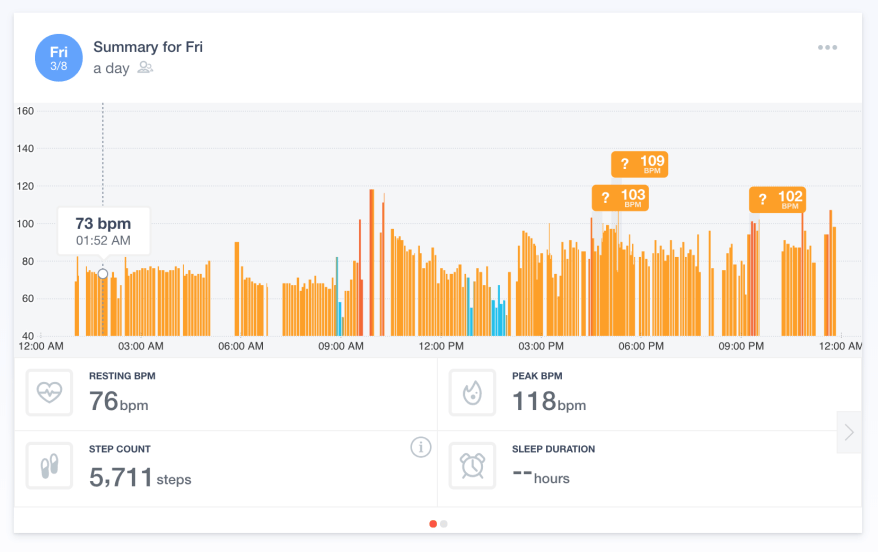Open the three-dot more options menu

pyautogui.click(x=827, y=47)
